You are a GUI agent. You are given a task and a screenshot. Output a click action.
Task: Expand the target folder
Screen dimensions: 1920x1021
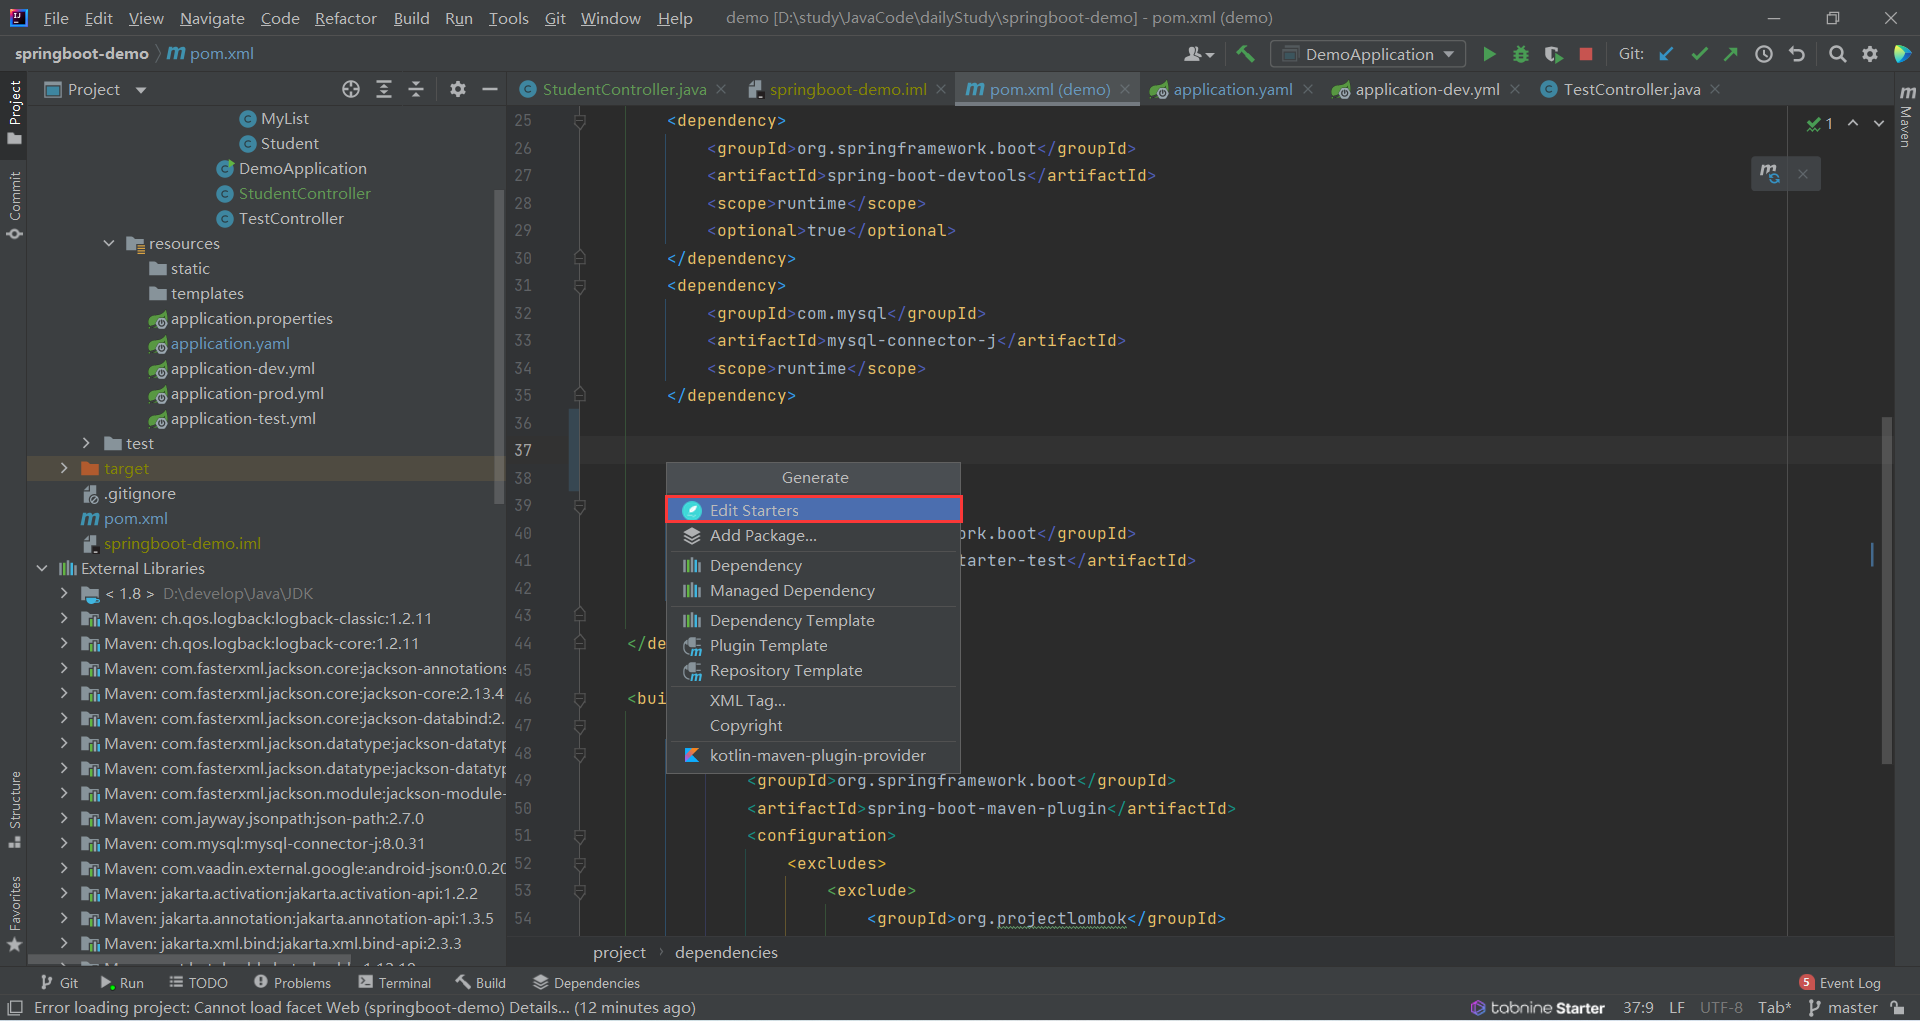(64, 468)
